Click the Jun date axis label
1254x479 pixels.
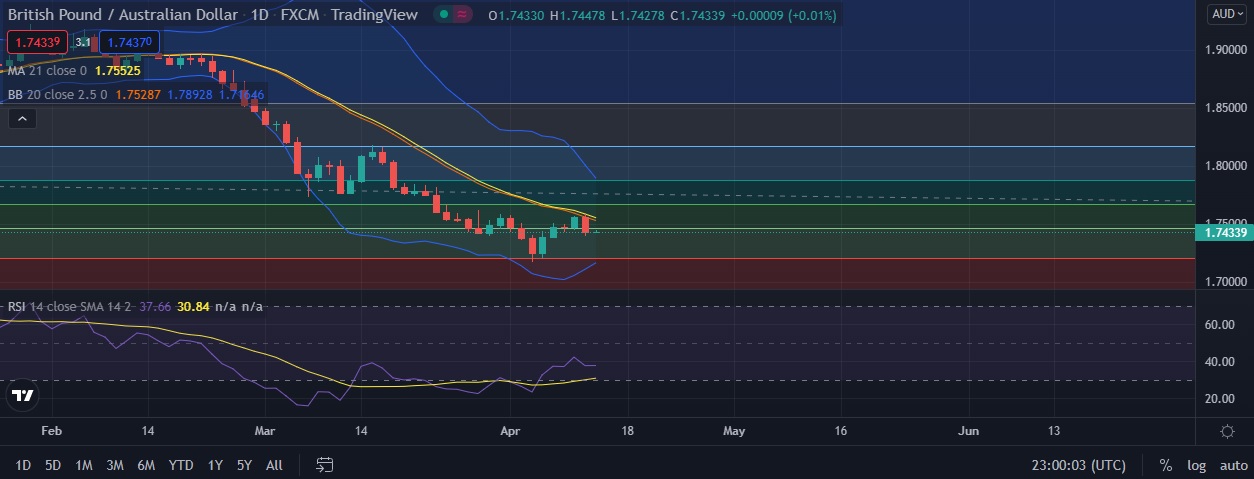(x=968, y=431)
